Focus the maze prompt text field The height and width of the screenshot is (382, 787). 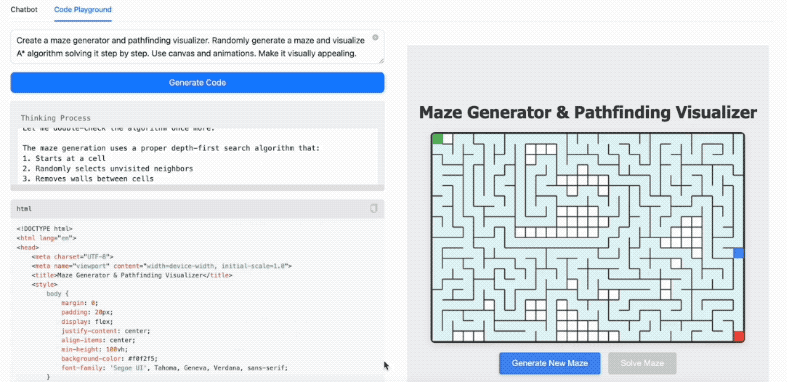tap(197, 47)
